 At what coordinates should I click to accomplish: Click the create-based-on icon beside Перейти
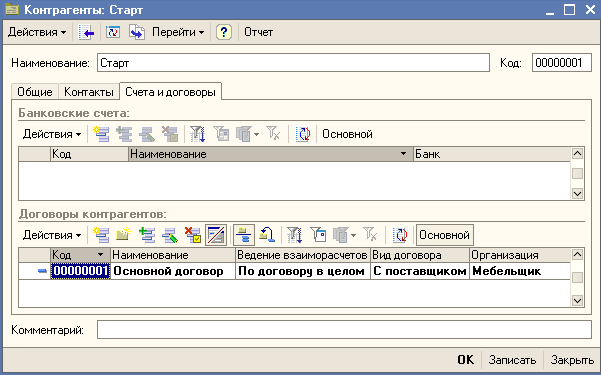(137, 32)
